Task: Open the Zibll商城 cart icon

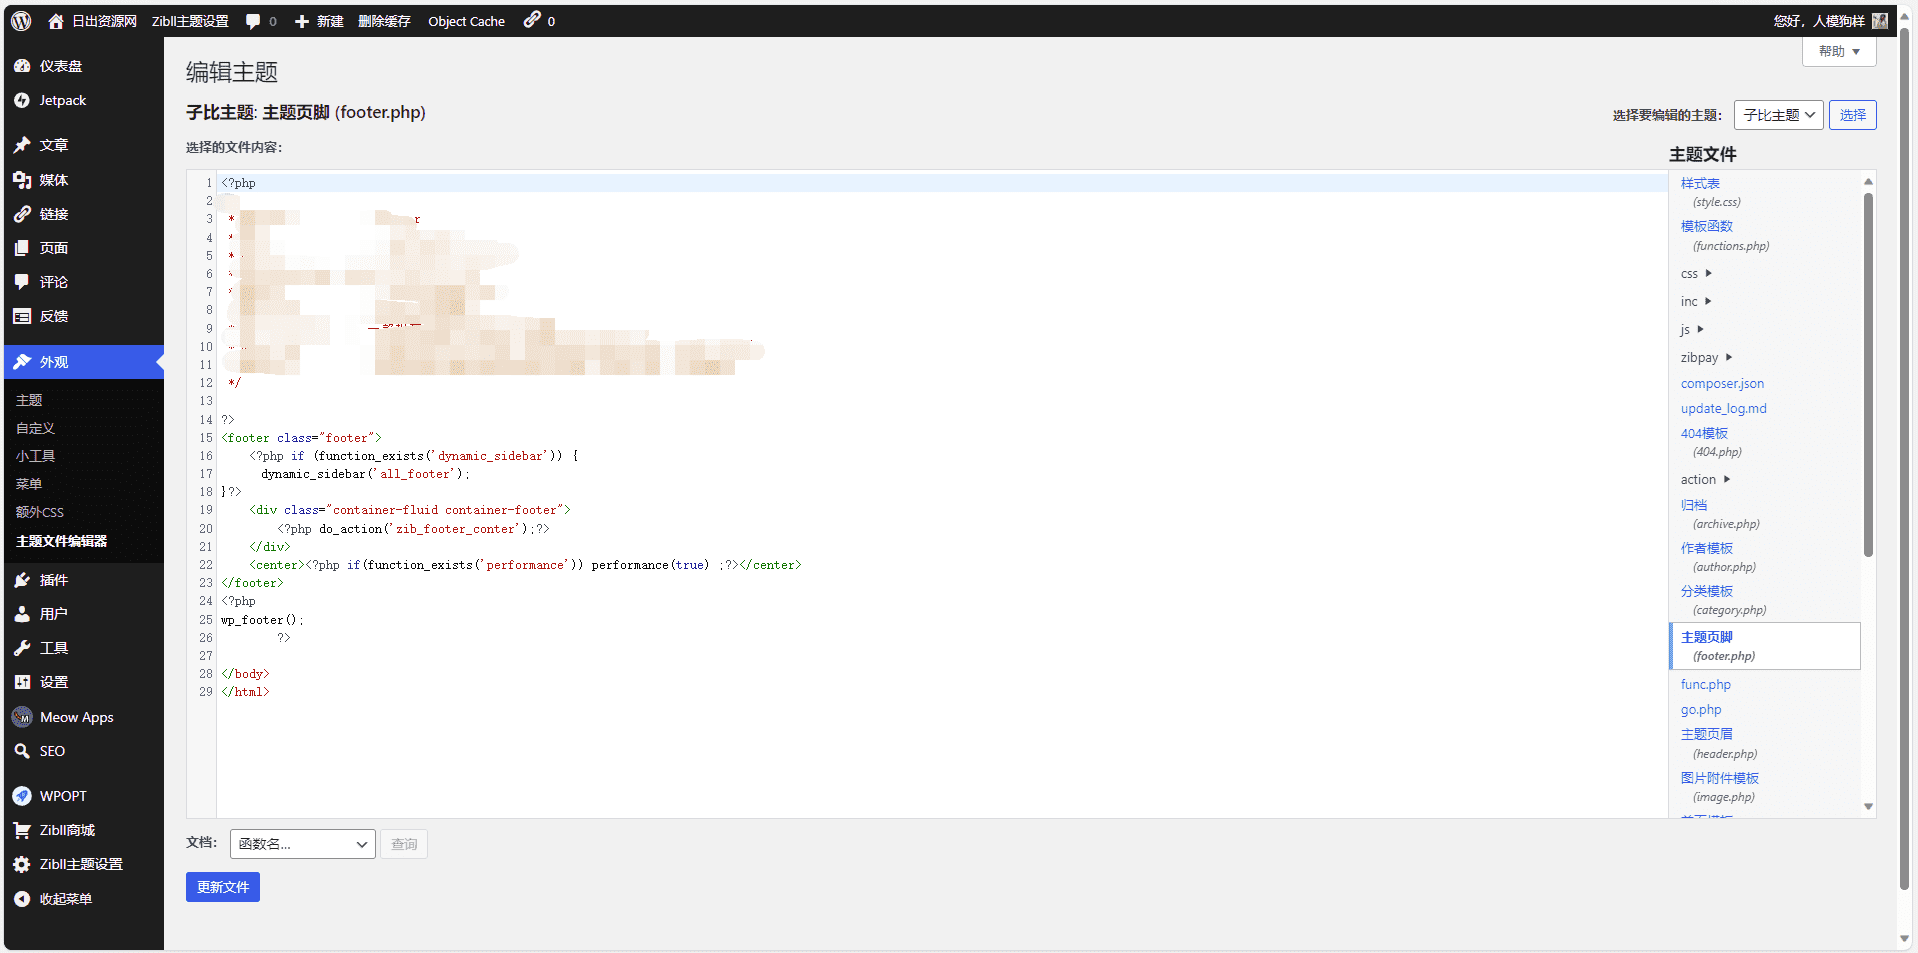Action: (22, 830)
